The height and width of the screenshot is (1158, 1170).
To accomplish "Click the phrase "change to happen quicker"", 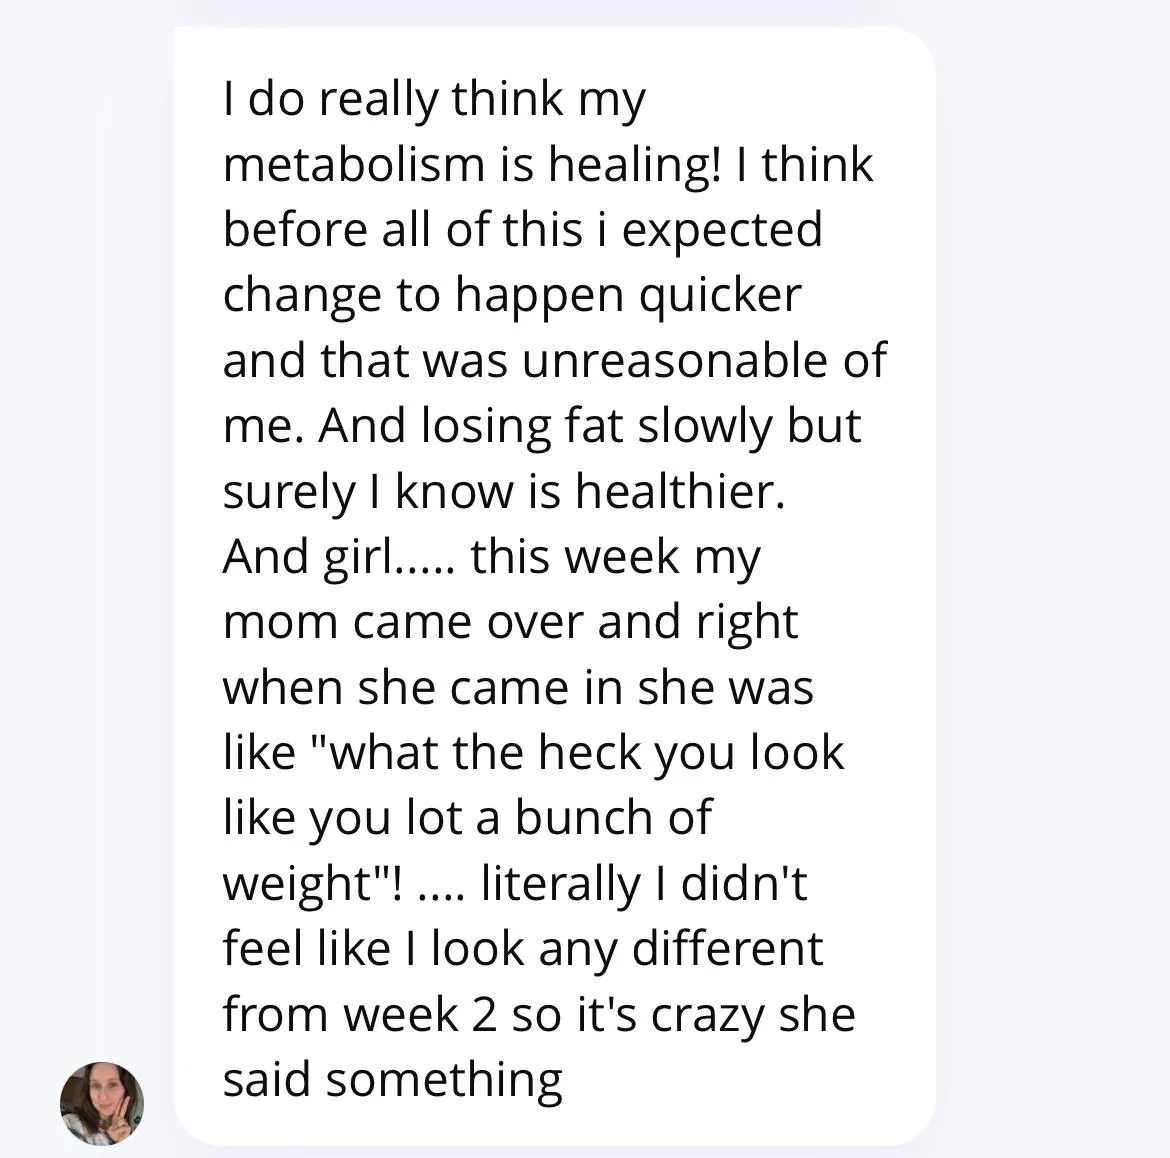I will (512, 296).
